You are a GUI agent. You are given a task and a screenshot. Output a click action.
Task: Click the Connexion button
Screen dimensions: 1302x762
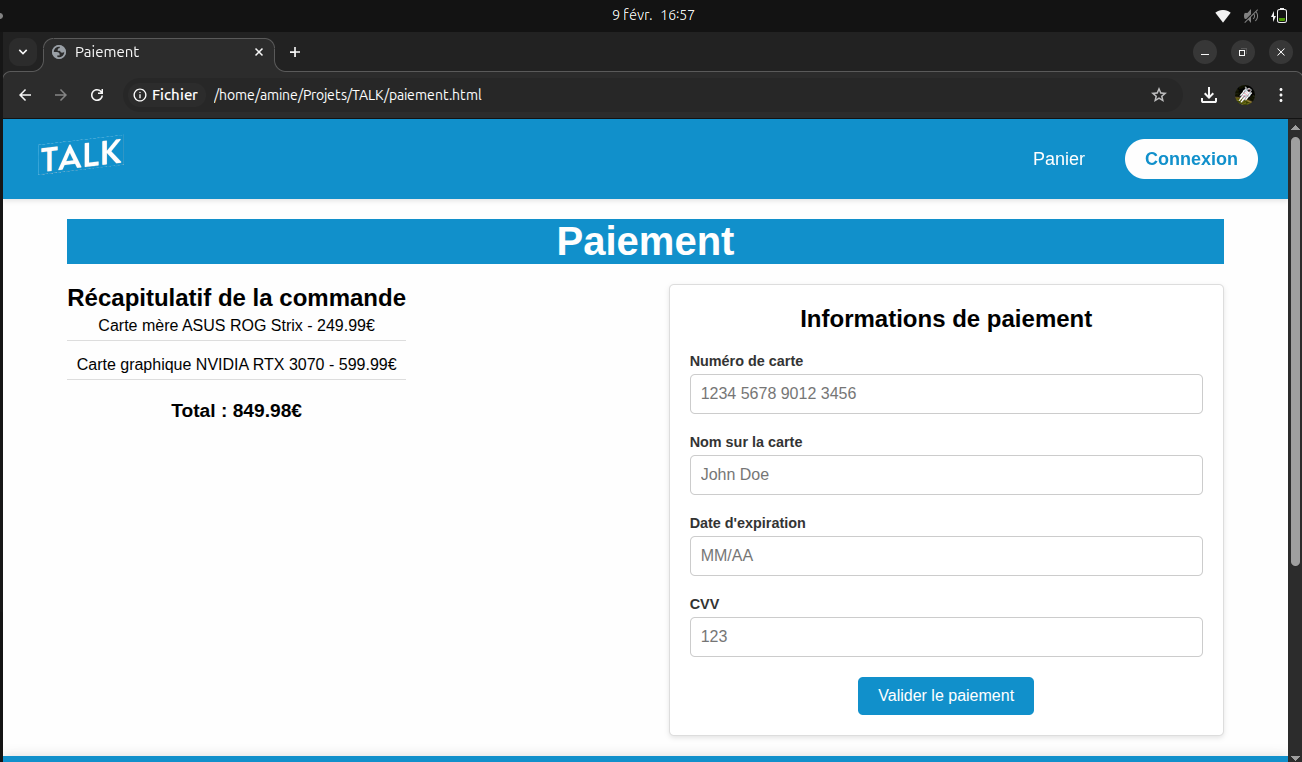(1191, 158)
